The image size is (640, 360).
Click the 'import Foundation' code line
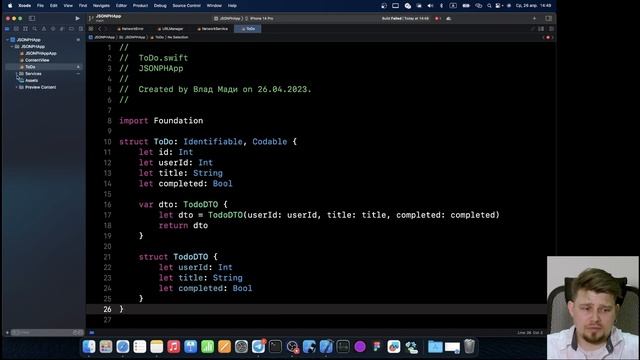[x=161, y=121]
